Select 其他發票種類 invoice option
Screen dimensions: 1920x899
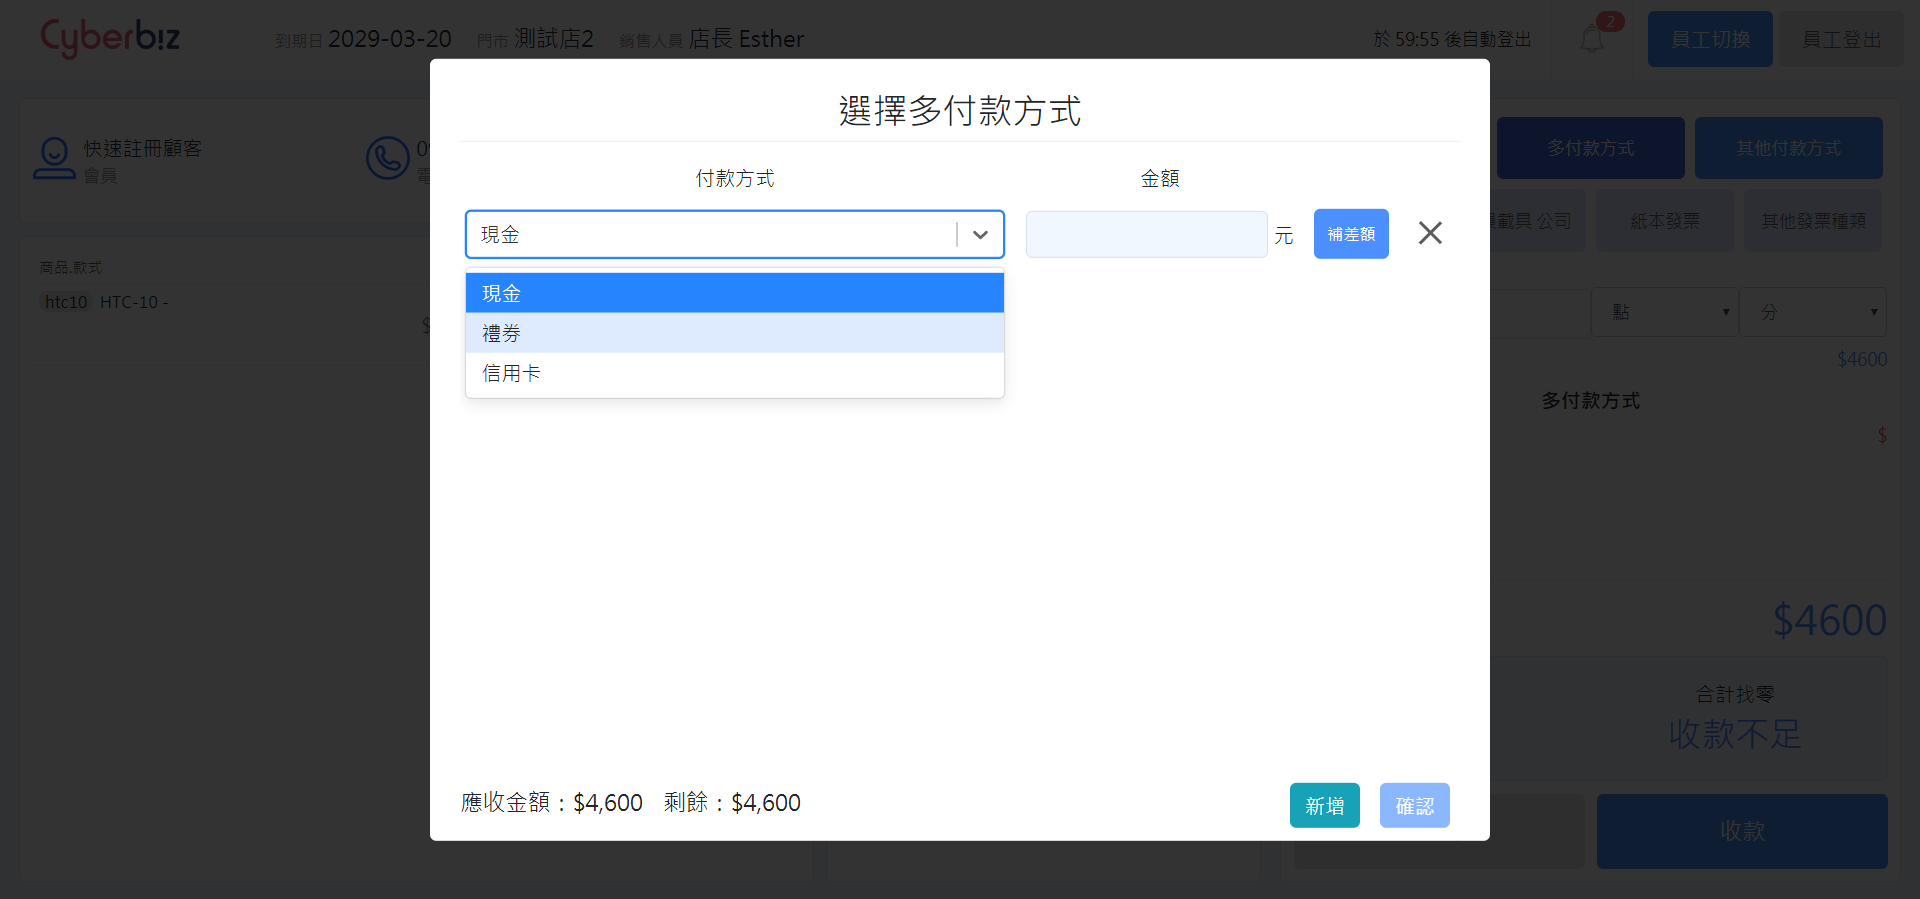click(1813, 221)
